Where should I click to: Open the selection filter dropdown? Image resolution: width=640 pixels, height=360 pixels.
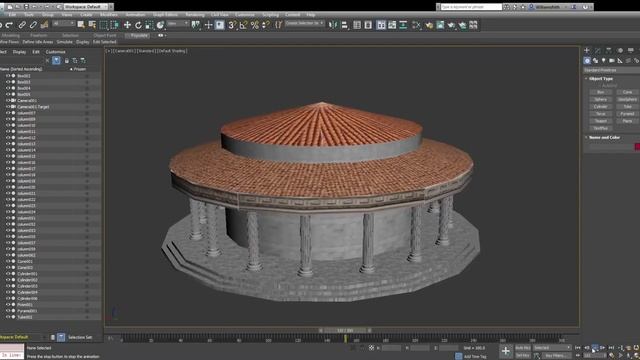[64, 24]
